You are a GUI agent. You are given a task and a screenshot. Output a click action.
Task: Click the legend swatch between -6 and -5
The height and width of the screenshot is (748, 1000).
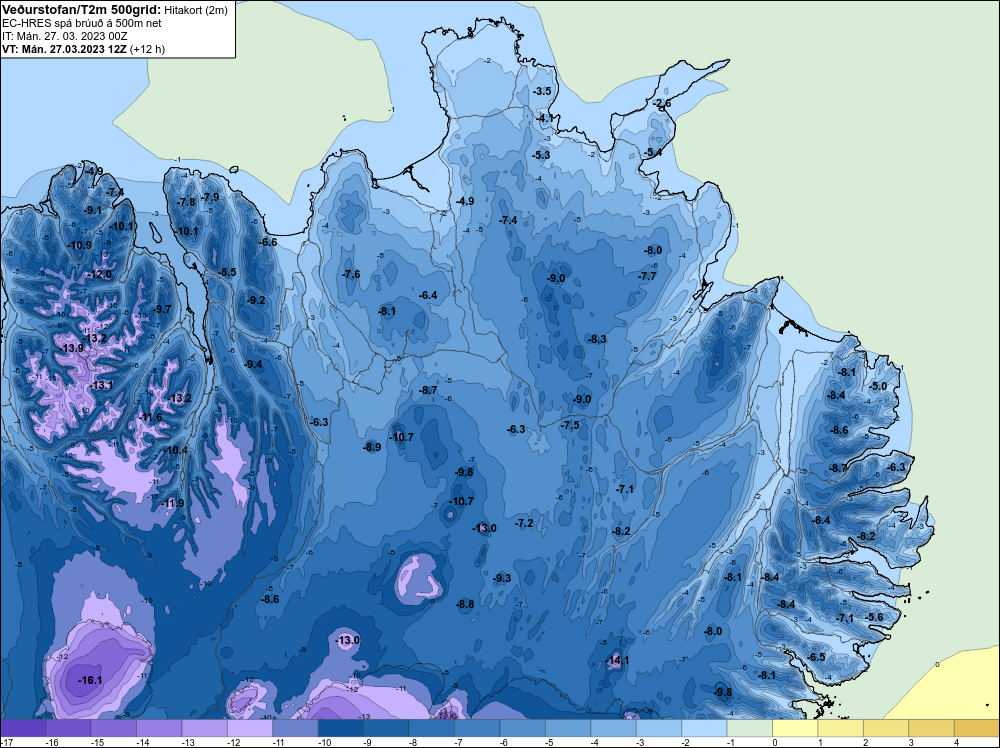point(522,728)
